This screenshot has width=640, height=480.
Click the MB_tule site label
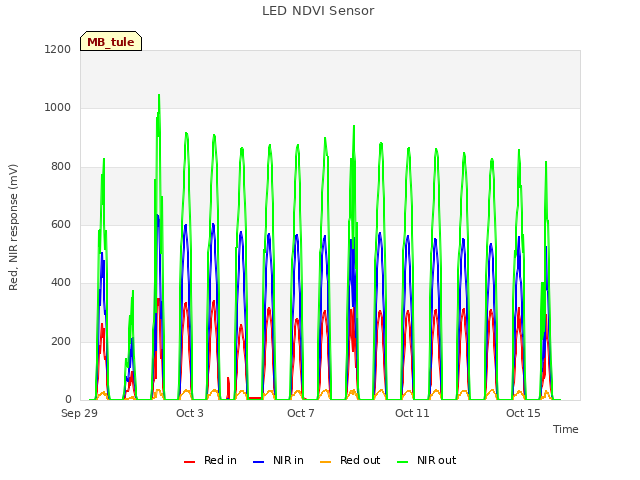(111, 42)
